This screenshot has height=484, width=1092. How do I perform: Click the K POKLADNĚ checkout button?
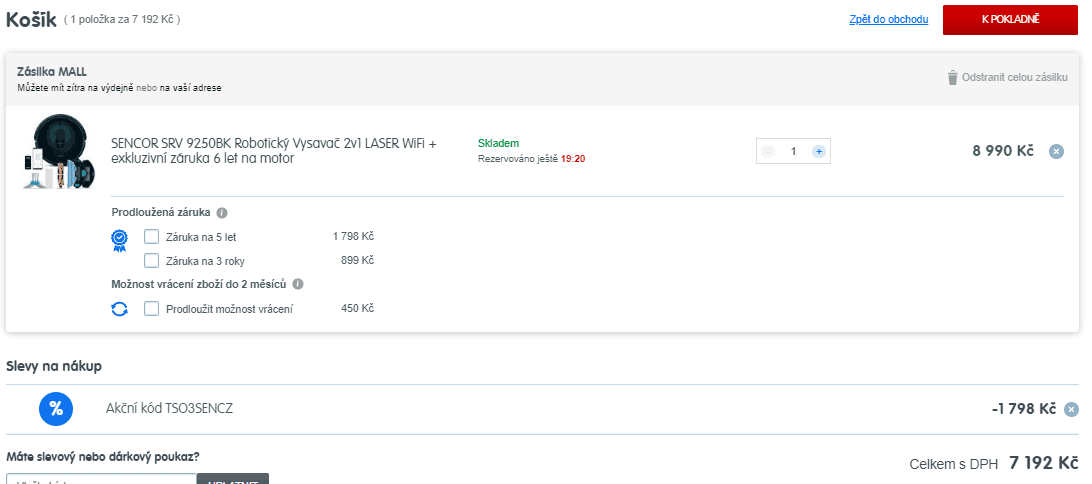(x=1010, y=19)
